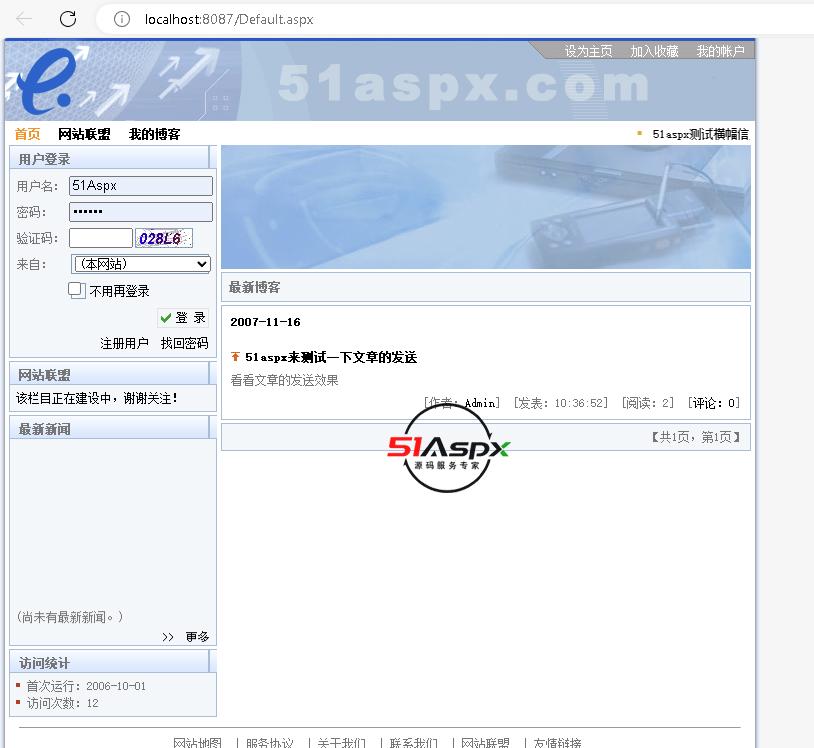This screenshot has height=748, width=814.
Task: Reload the page with refresh icon
Action: 67,19
